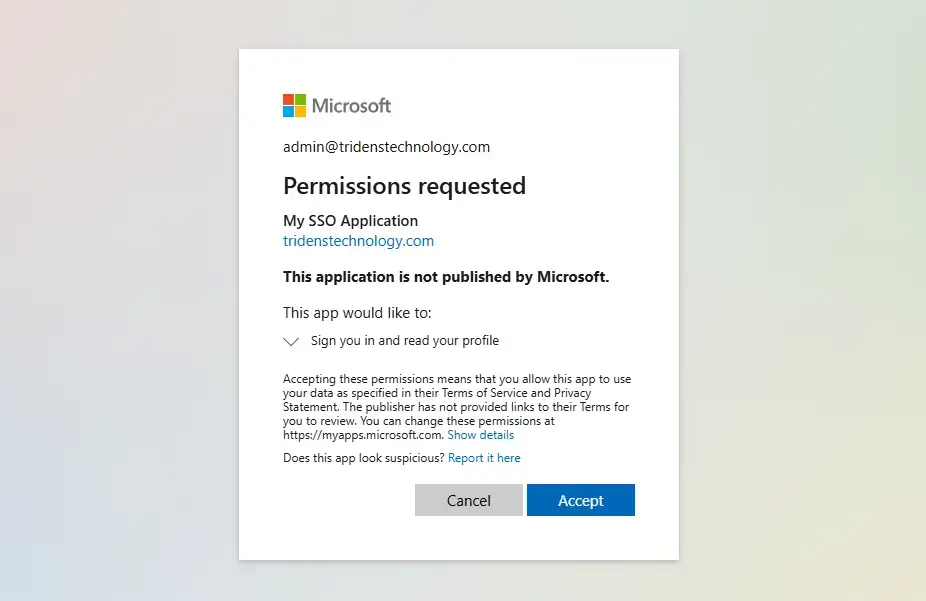This screenshot has width=926, height=601.
Task: Click the "not published by Microsoft" warning
Action: tap(446, 277)
